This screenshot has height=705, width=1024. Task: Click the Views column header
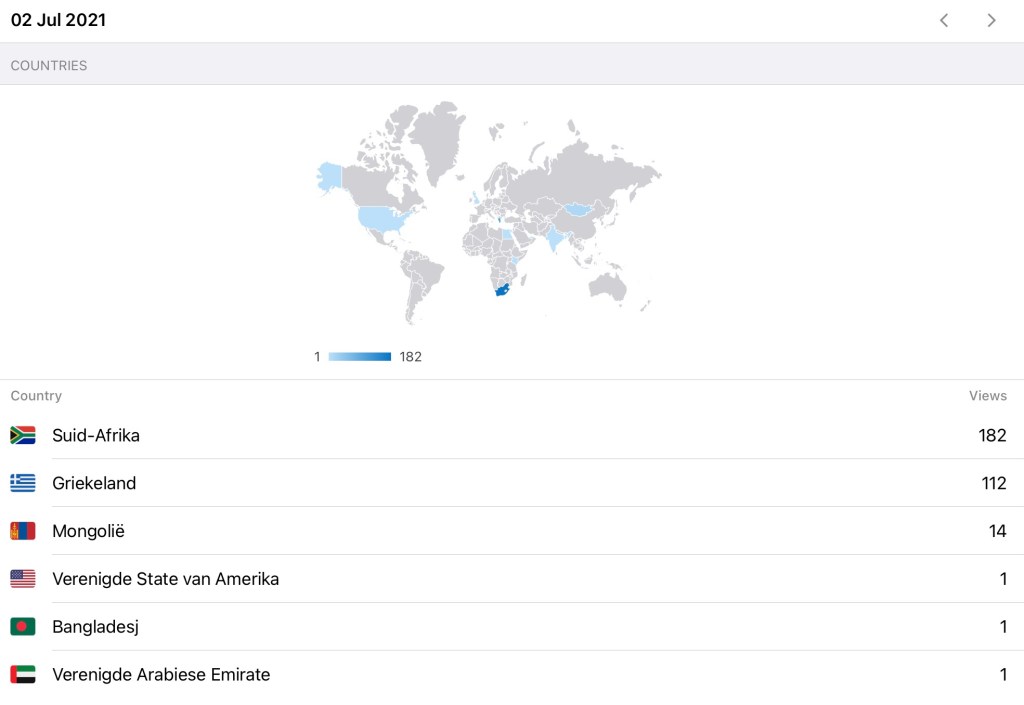point(987,396)
